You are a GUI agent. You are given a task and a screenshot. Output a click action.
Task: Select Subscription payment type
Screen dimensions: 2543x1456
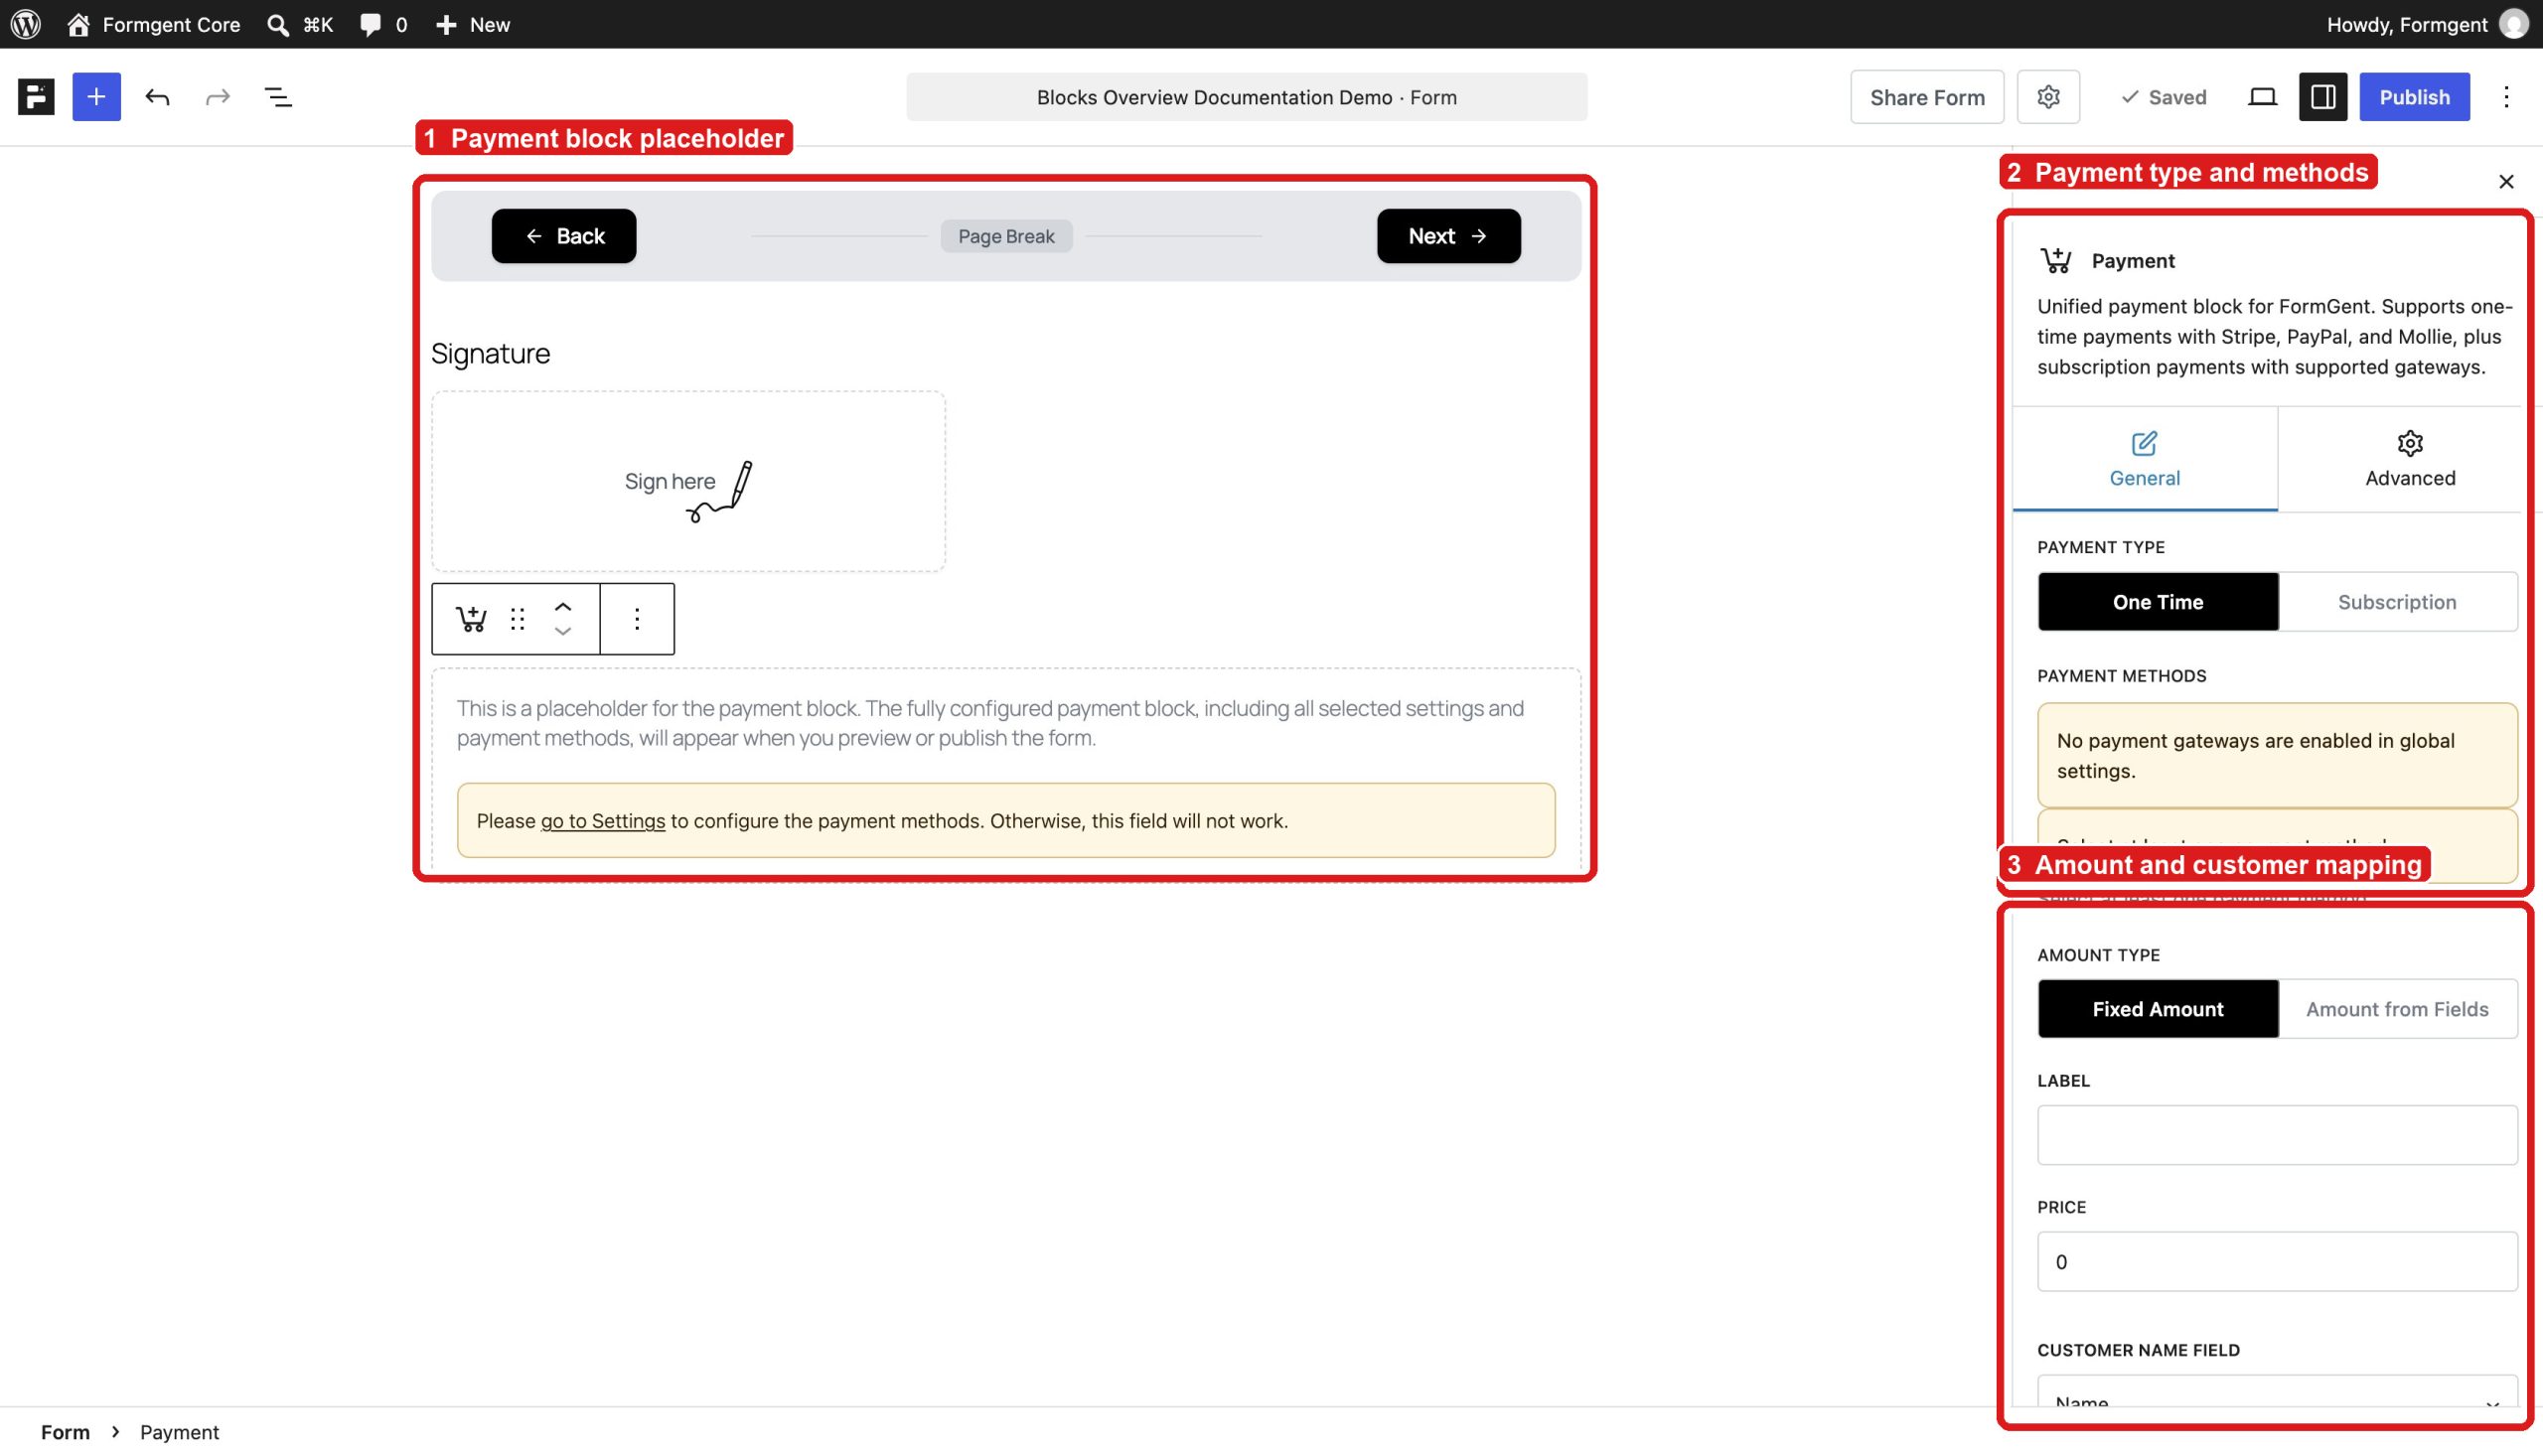pyautogui.click(x=2397, y=602)
